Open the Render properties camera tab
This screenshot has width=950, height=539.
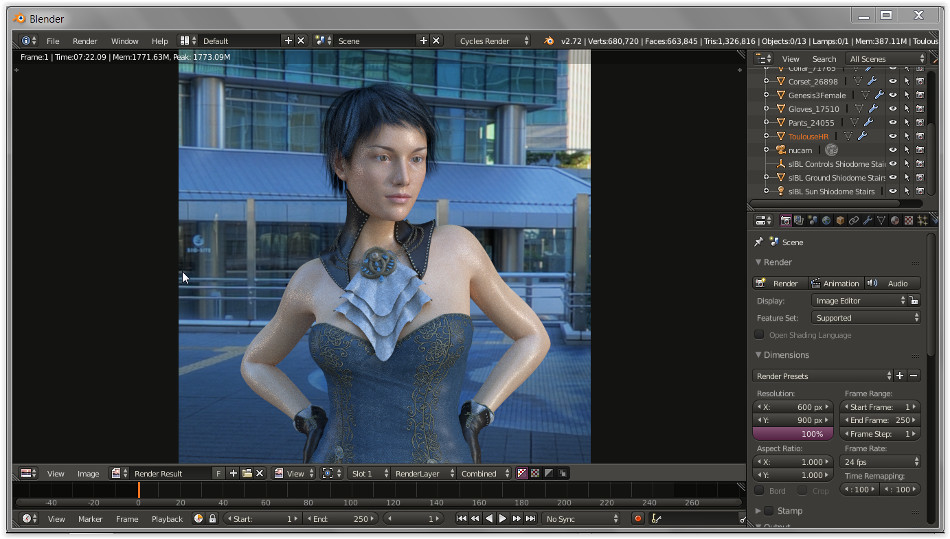786,220
